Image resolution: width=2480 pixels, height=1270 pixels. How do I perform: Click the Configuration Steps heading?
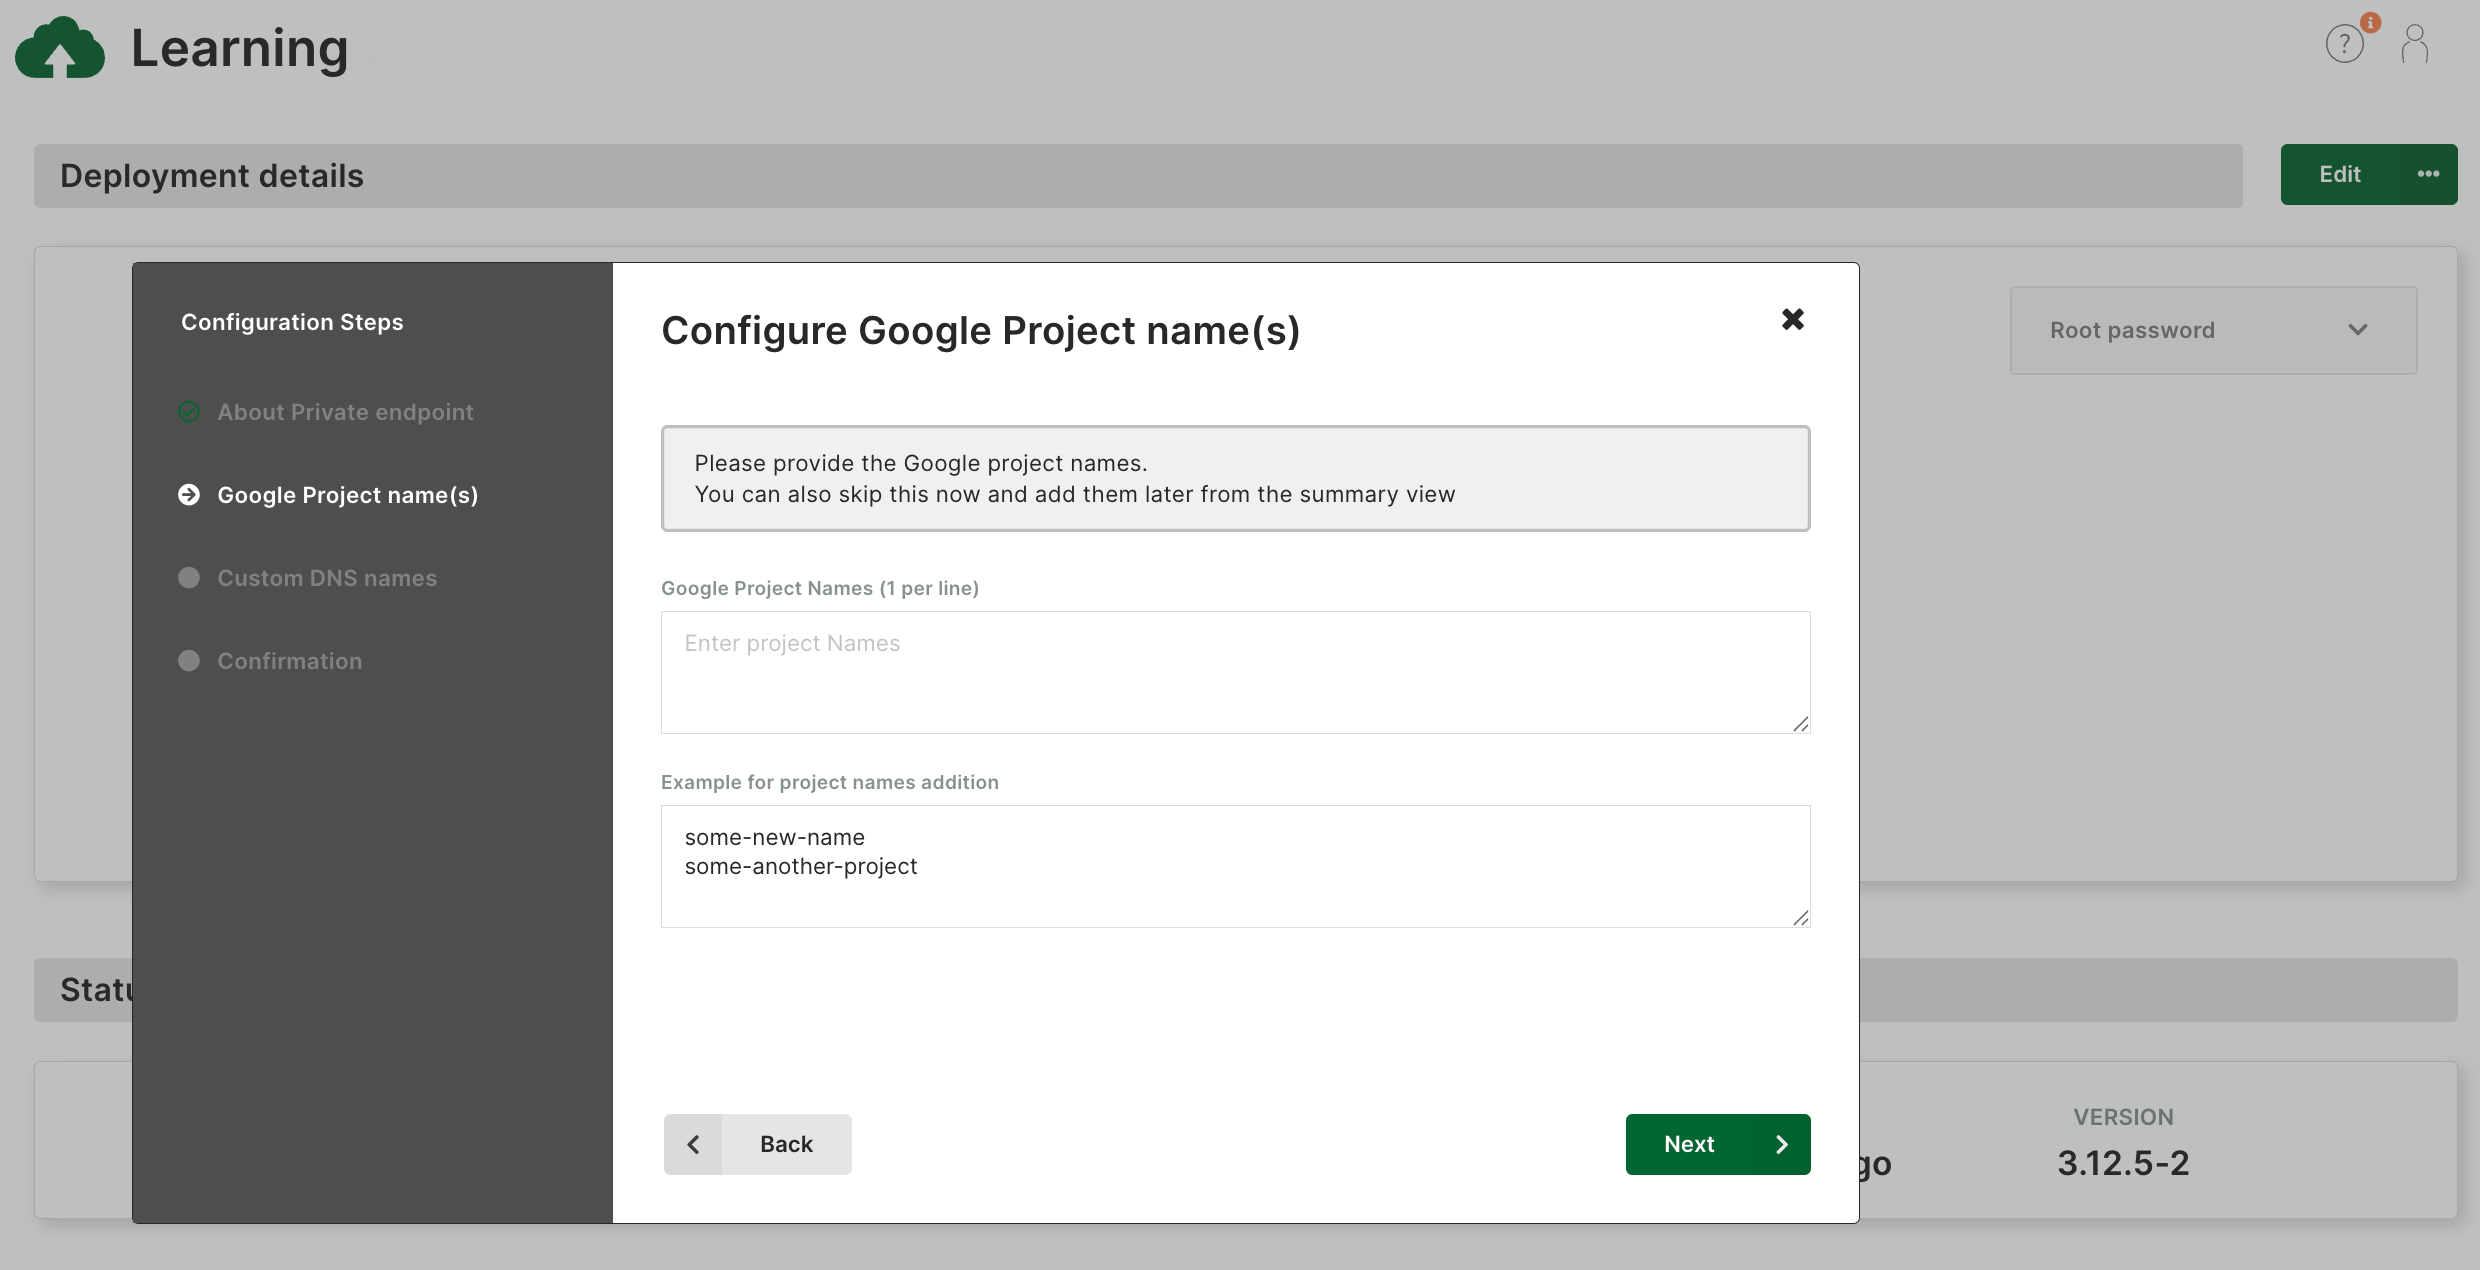292,322
